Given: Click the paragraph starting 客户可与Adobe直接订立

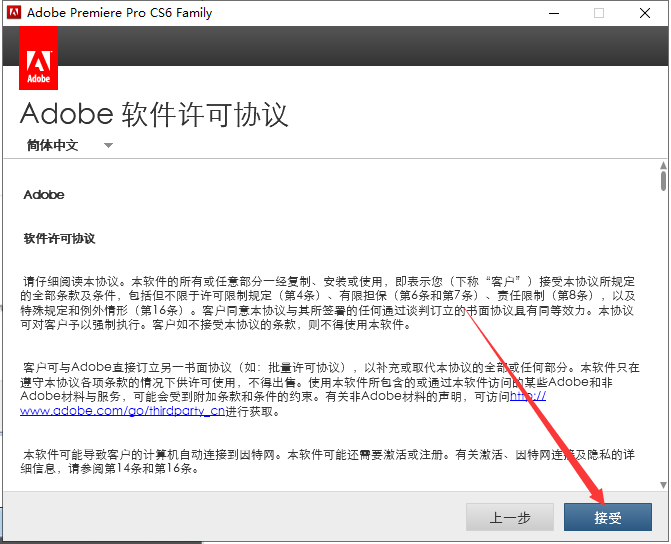Looking at the screenshot, I should [x=330, y=389].
